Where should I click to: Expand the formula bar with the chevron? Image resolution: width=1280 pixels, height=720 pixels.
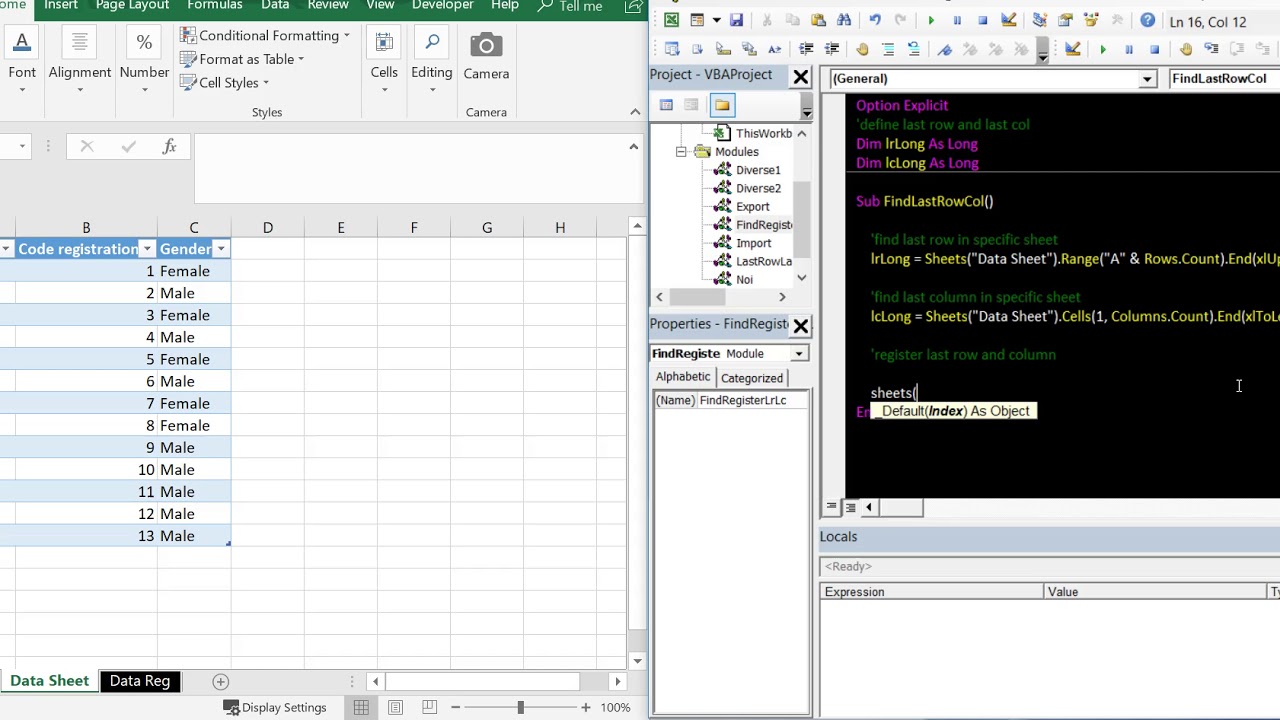point(633,147)
